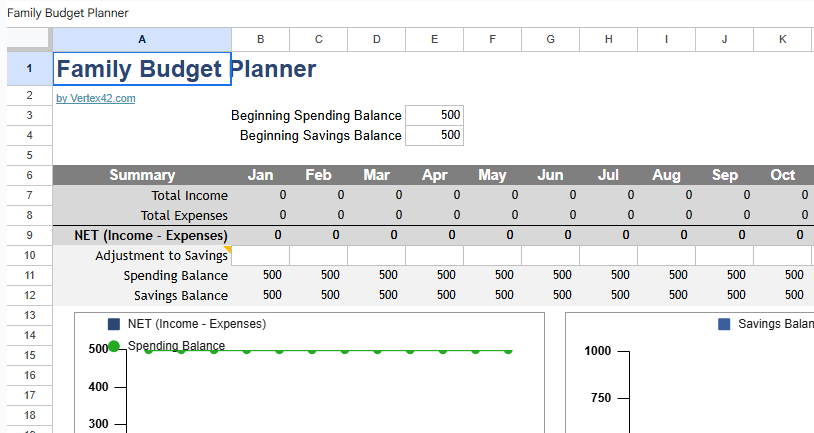Select row 10 header

click(29, 255)
